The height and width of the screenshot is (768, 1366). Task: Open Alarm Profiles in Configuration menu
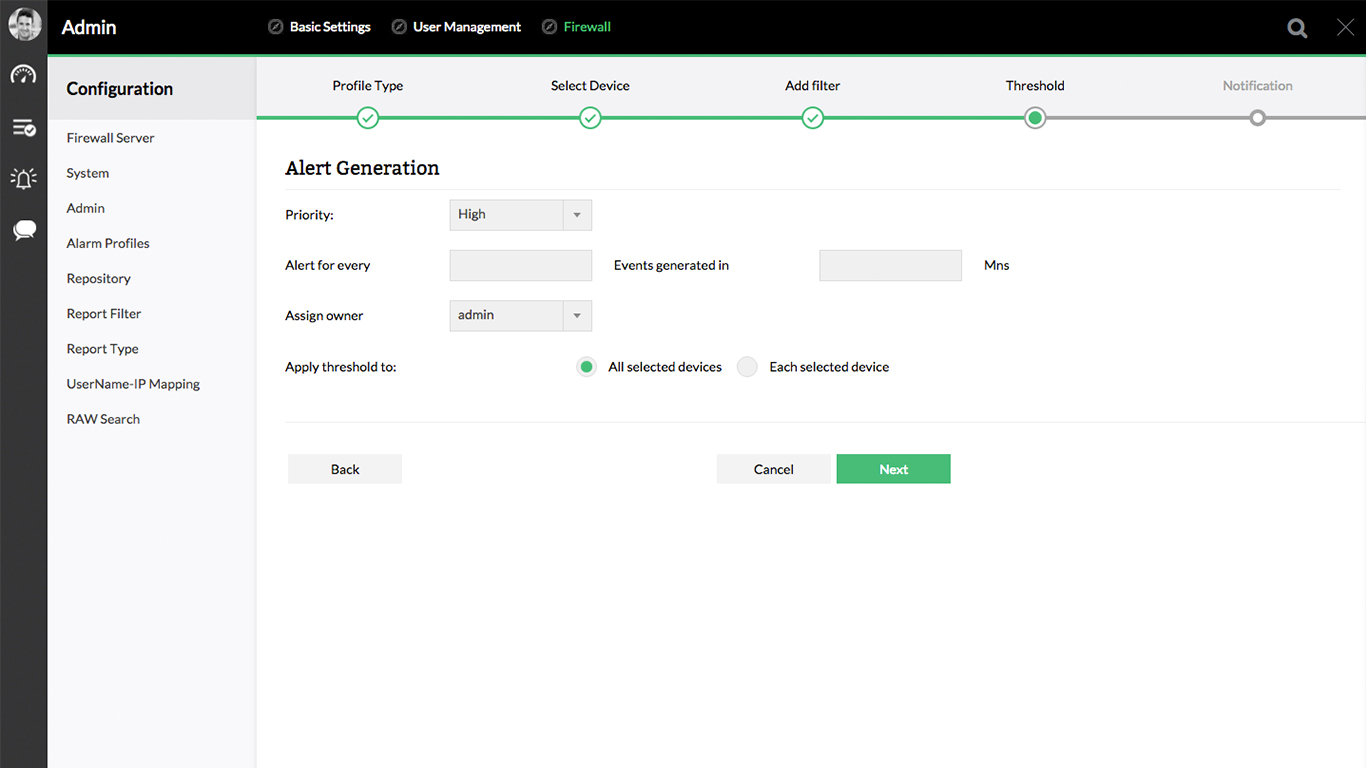(x=108, y=243)
